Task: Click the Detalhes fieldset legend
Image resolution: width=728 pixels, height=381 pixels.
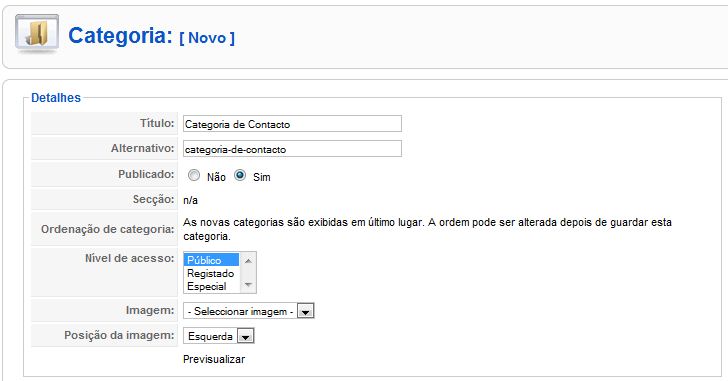Action: [x=56, y=97]
